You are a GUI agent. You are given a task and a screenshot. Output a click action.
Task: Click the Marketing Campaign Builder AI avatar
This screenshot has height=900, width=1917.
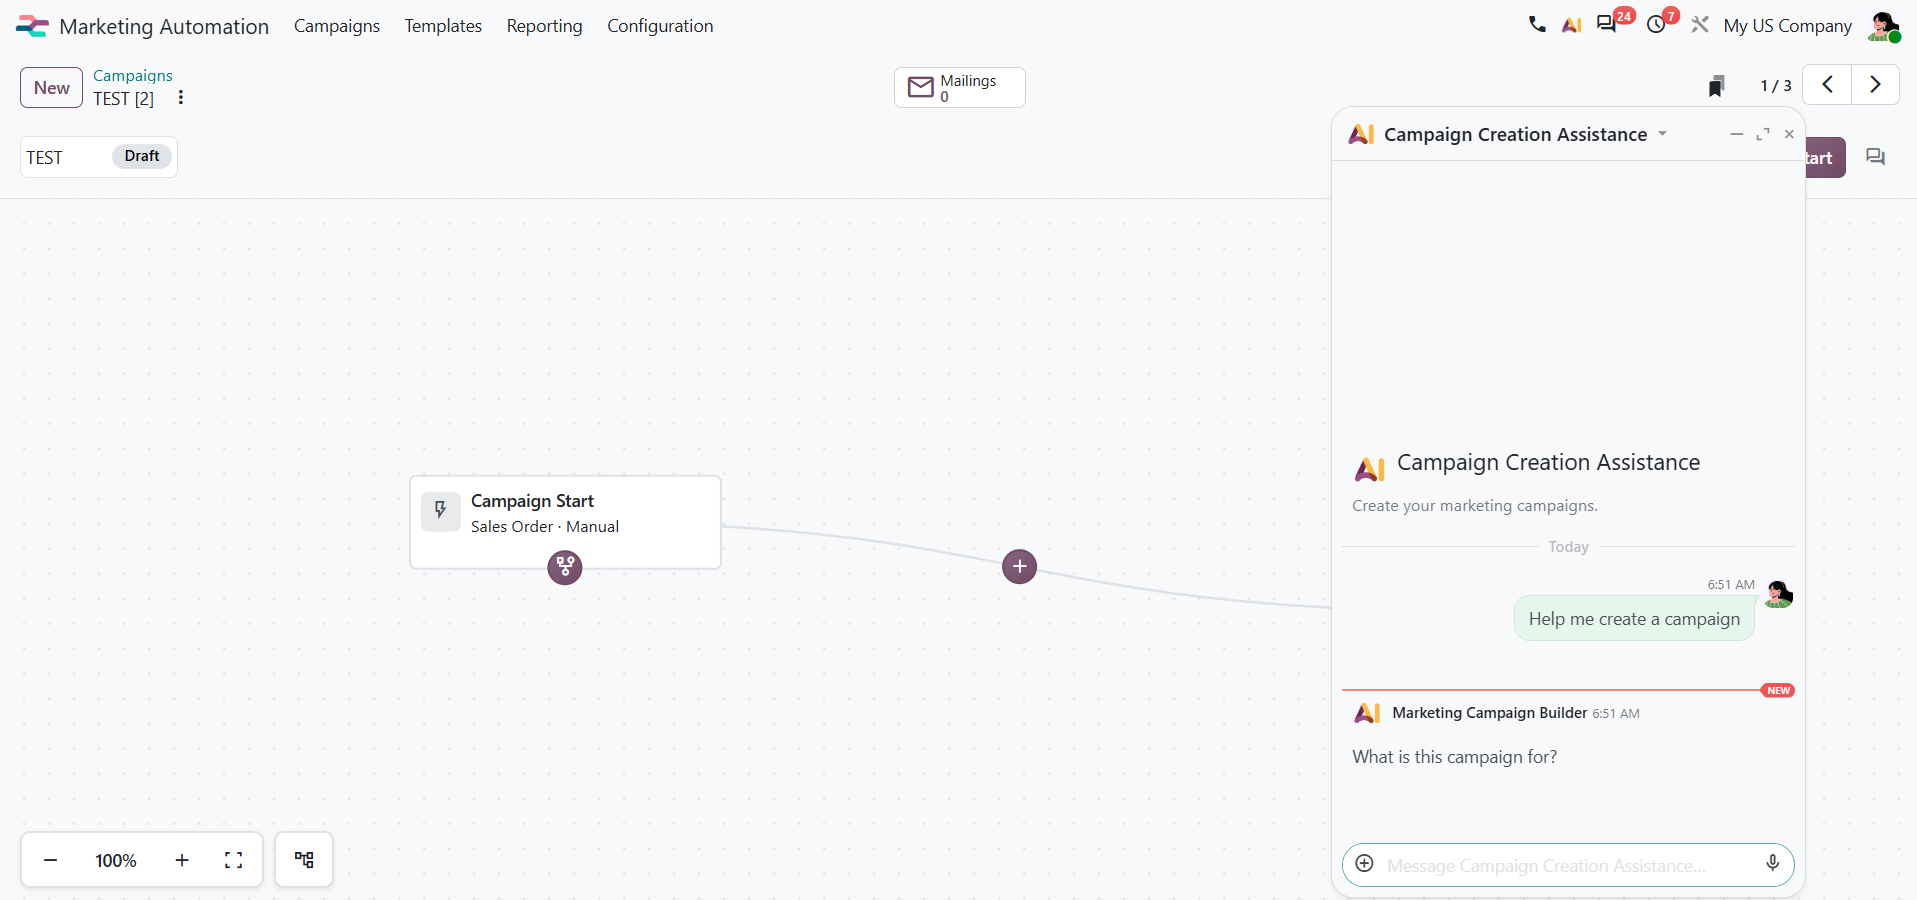1367,713
